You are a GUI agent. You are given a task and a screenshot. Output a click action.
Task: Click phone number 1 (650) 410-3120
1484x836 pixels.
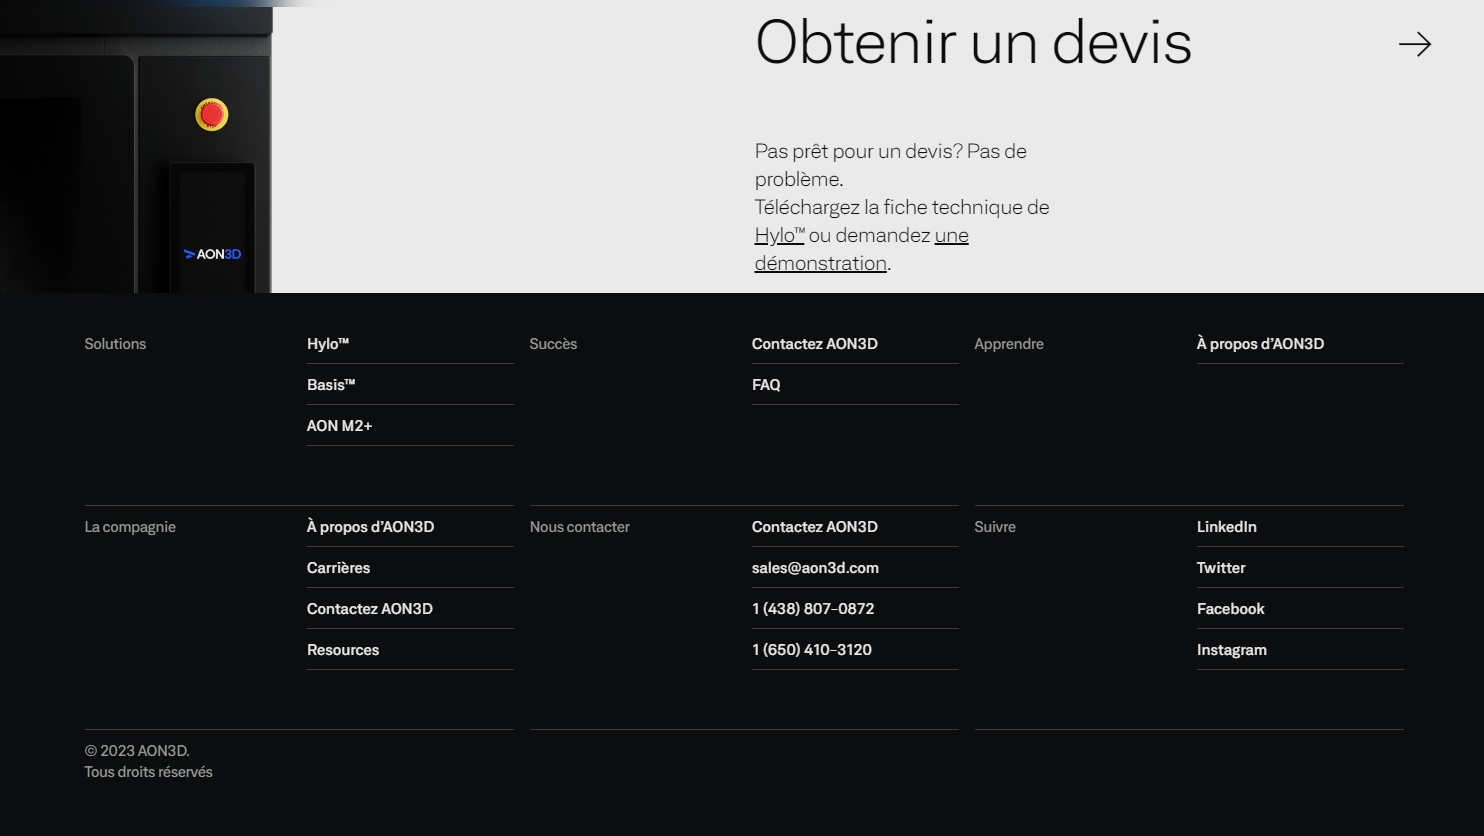click(811, 650)
